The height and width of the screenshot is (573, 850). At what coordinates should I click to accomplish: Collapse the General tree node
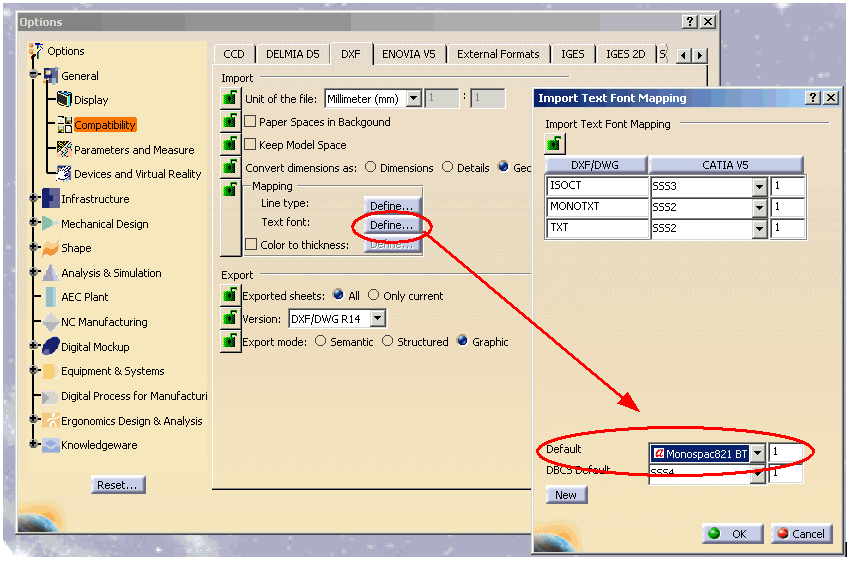[x=34, y=74]
